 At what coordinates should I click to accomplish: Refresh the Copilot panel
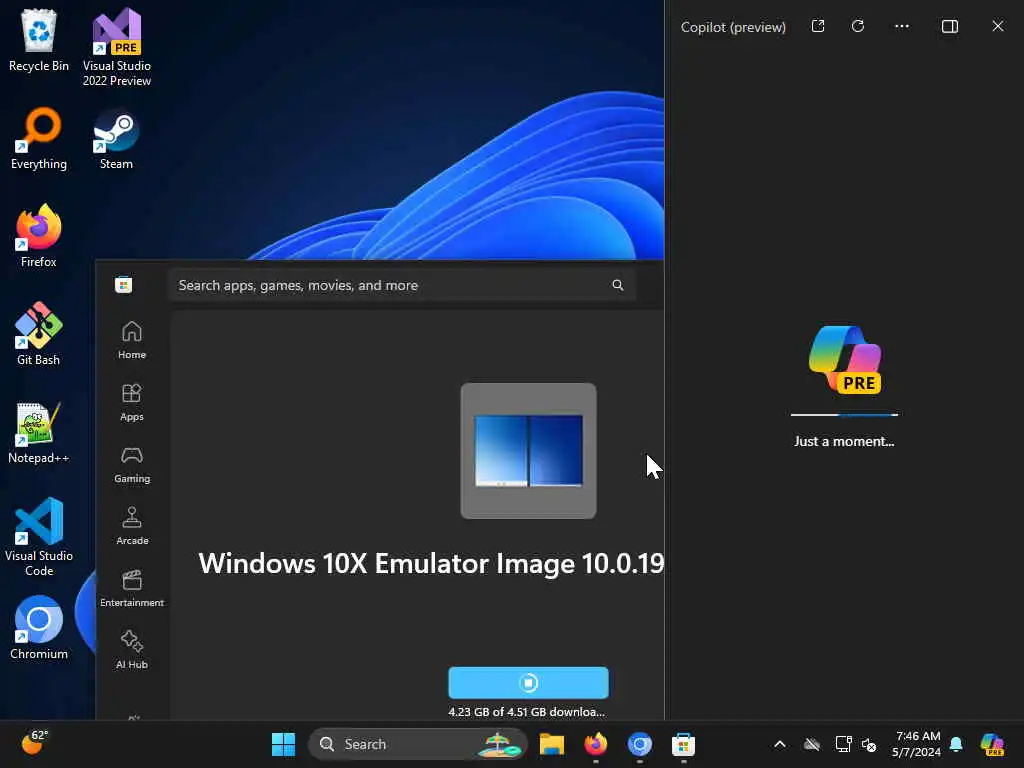pos(858,26)
